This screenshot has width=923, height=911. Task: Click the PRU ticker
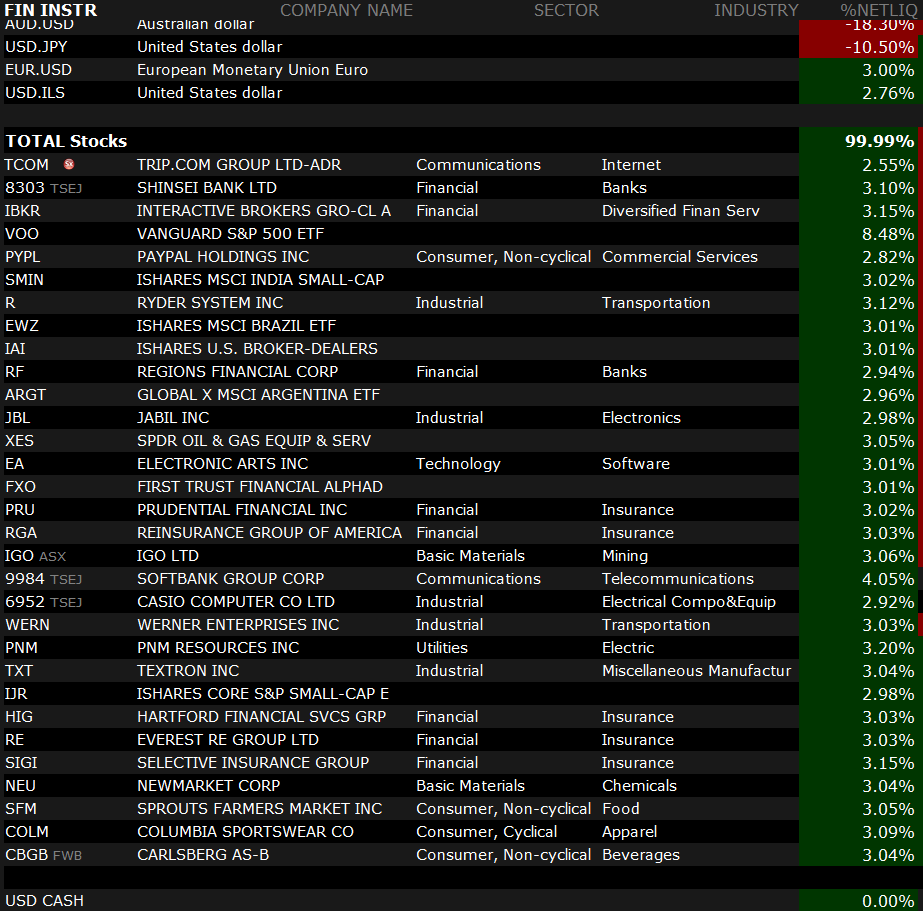tap(19, 509)
